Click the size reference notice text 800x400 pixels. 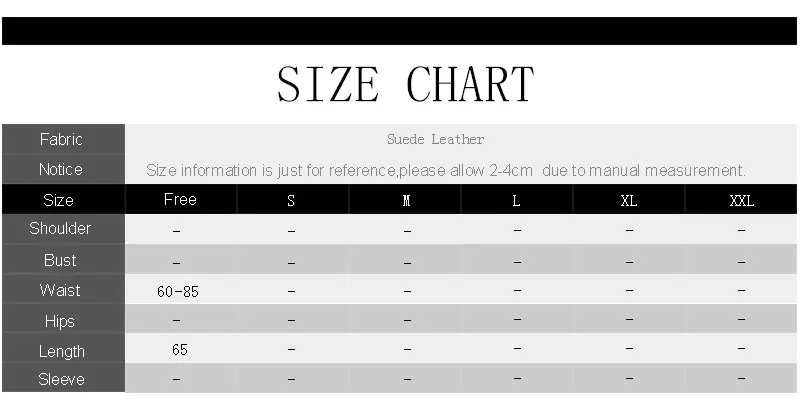point(446,170)
